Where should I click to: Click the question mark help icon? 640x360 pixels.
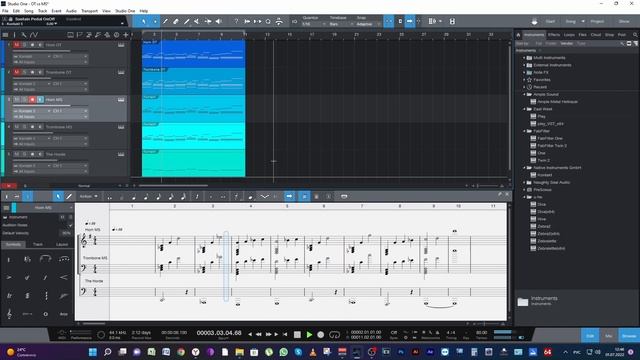pos(236,21)
